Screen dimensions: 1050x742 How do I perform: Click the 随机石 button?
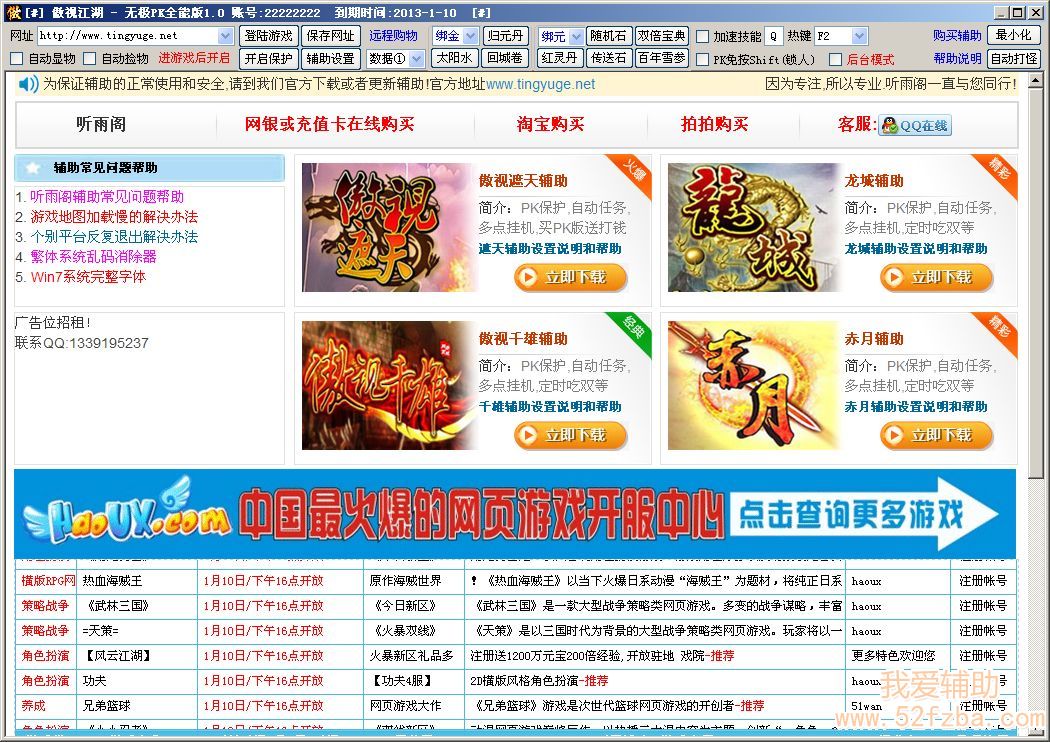click(x=608, y=35)
